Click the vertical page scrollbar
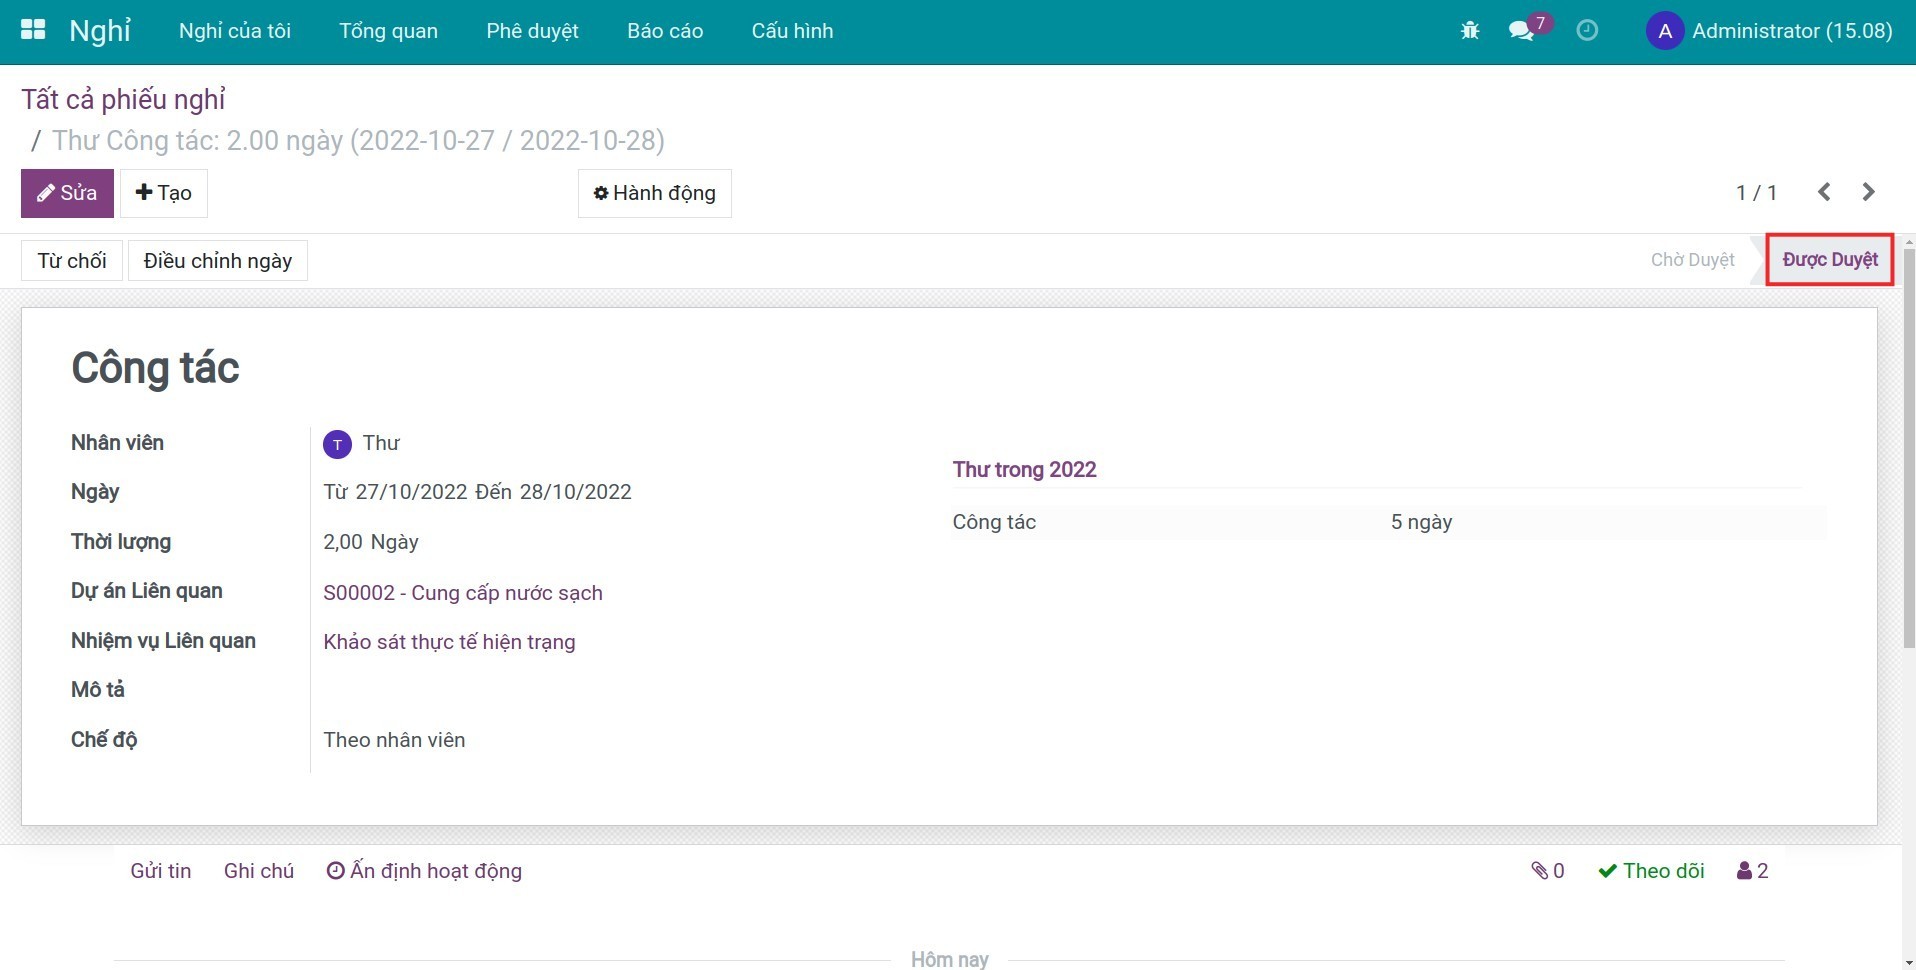 pos(1908,450)
